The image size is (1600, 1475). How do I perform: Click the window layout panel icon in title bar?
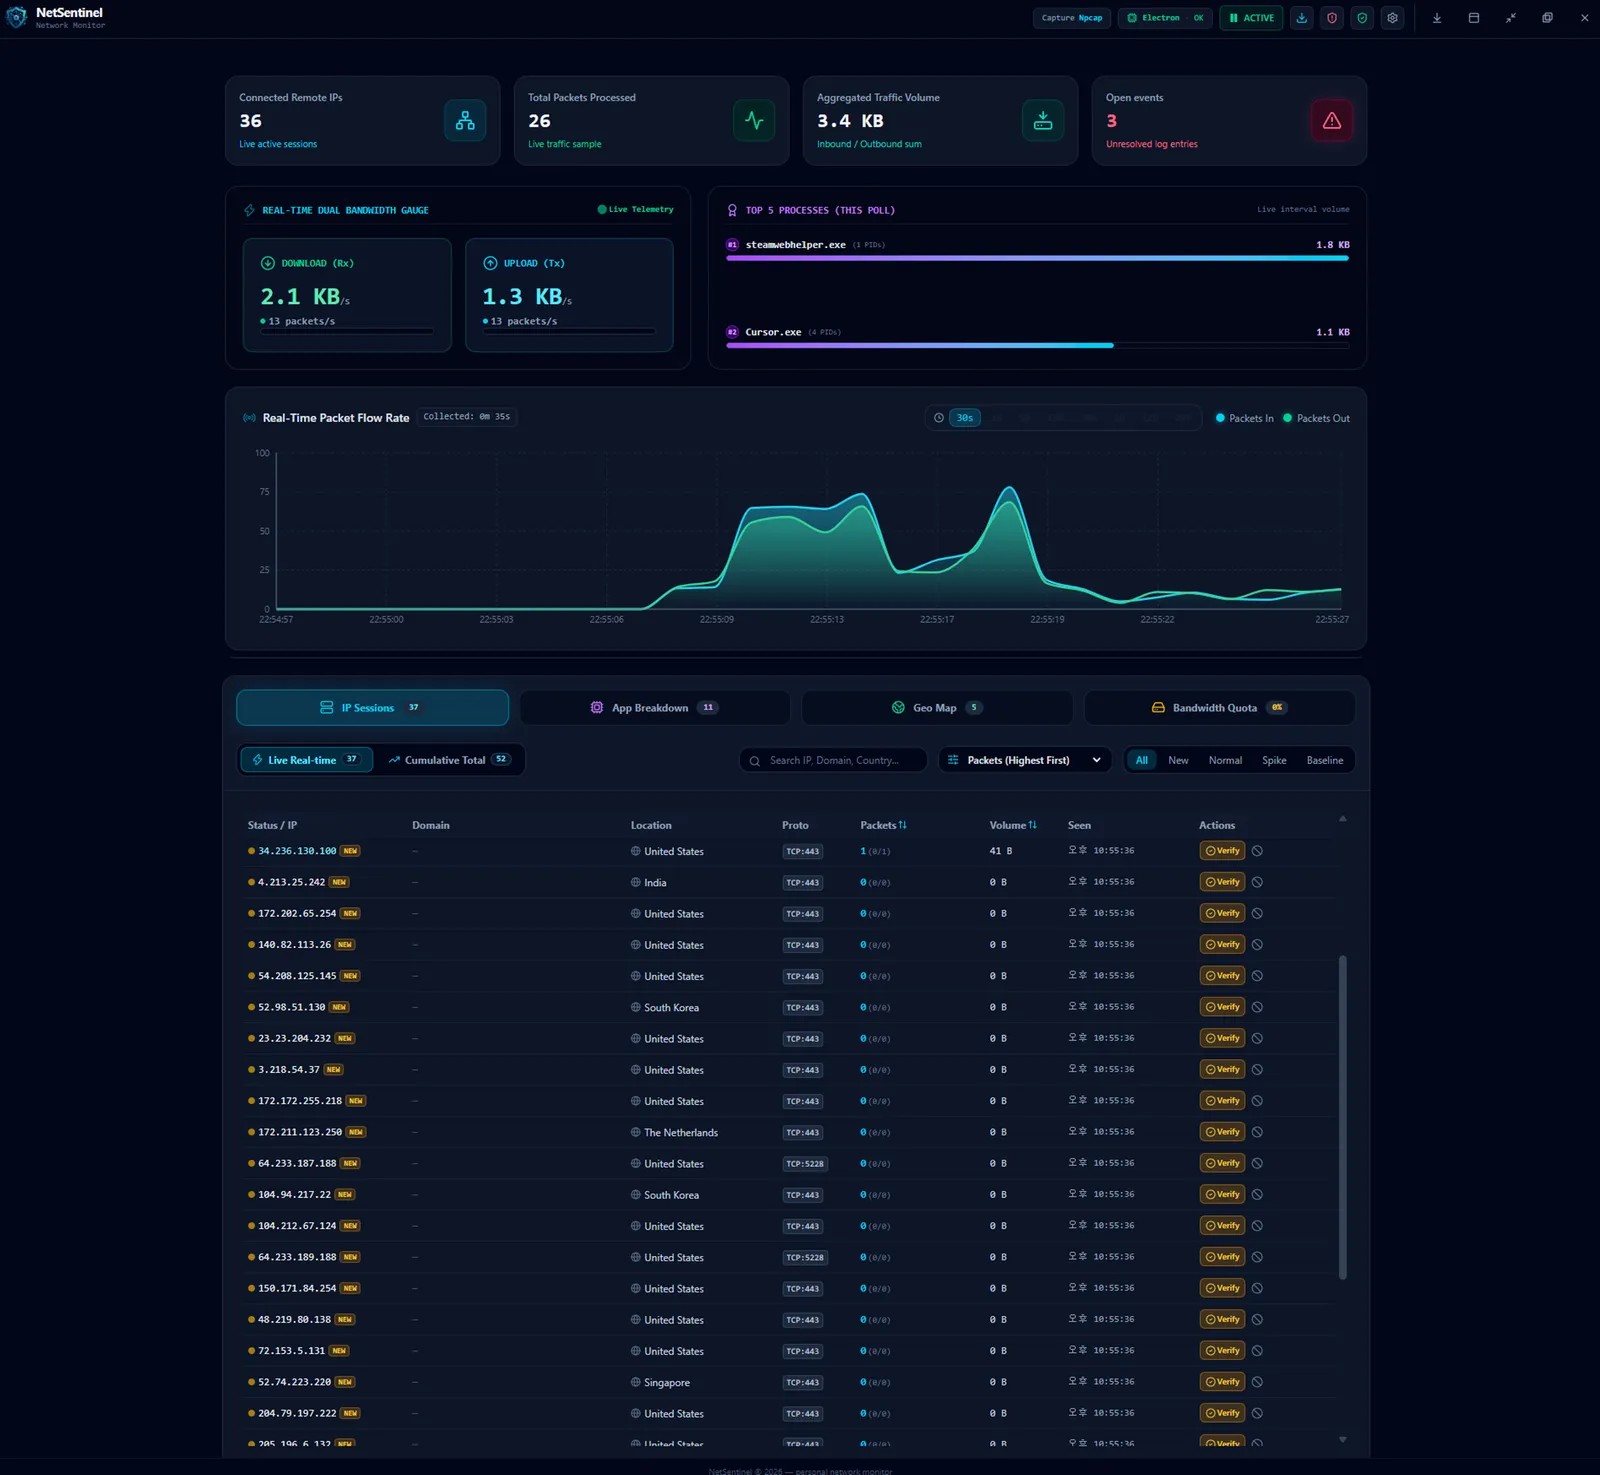[1474, 18]
